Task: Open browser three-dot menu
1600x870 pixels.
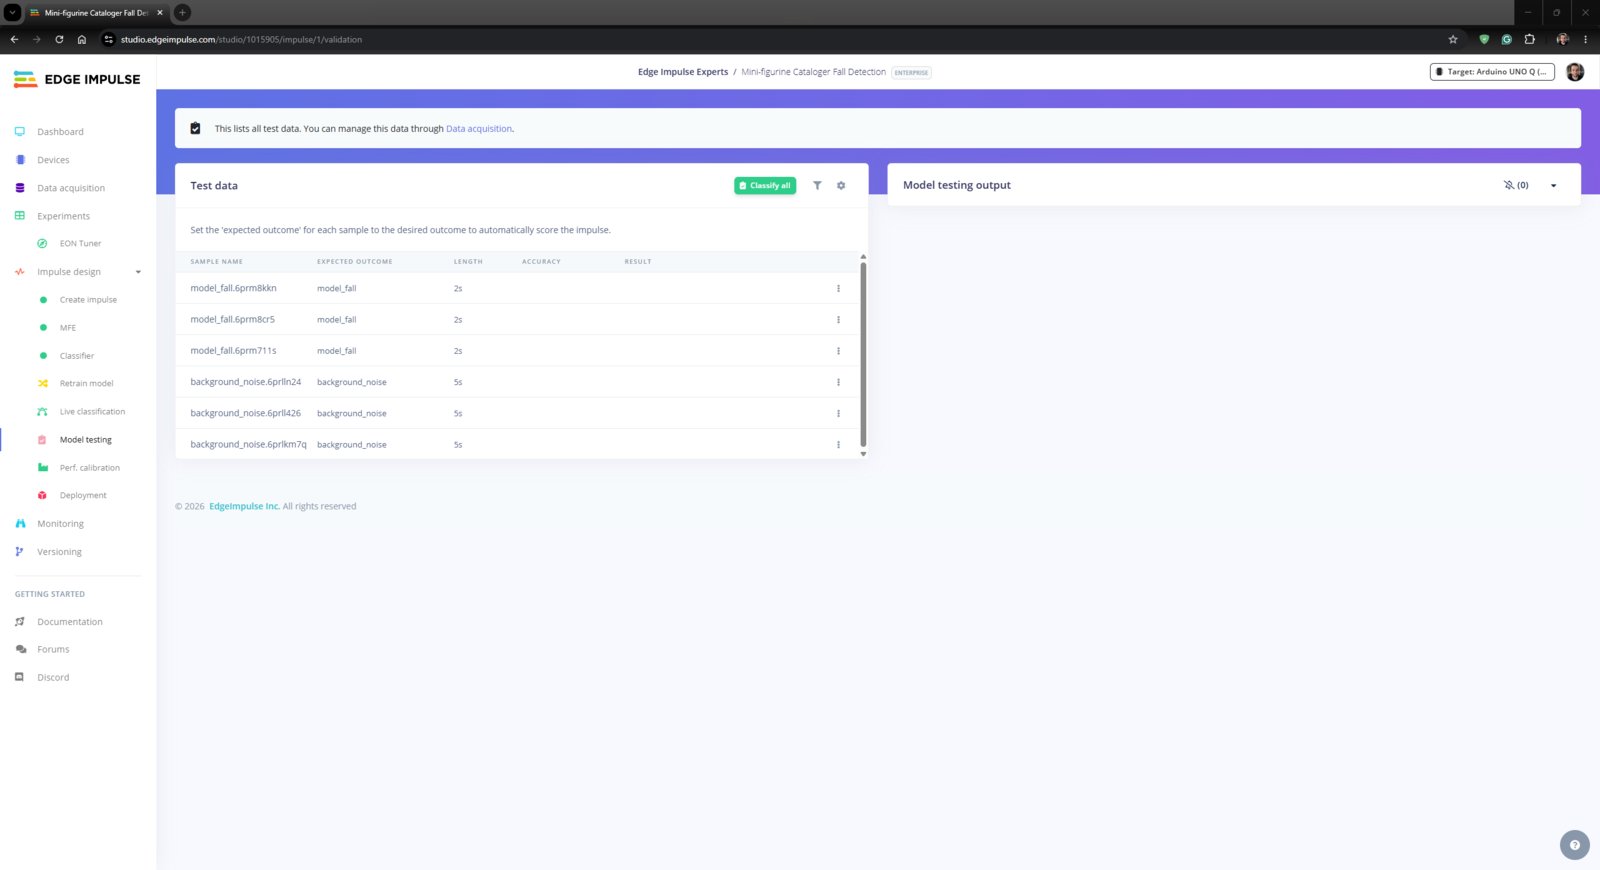Action: pyautogui.click(x=1585, y=40)
